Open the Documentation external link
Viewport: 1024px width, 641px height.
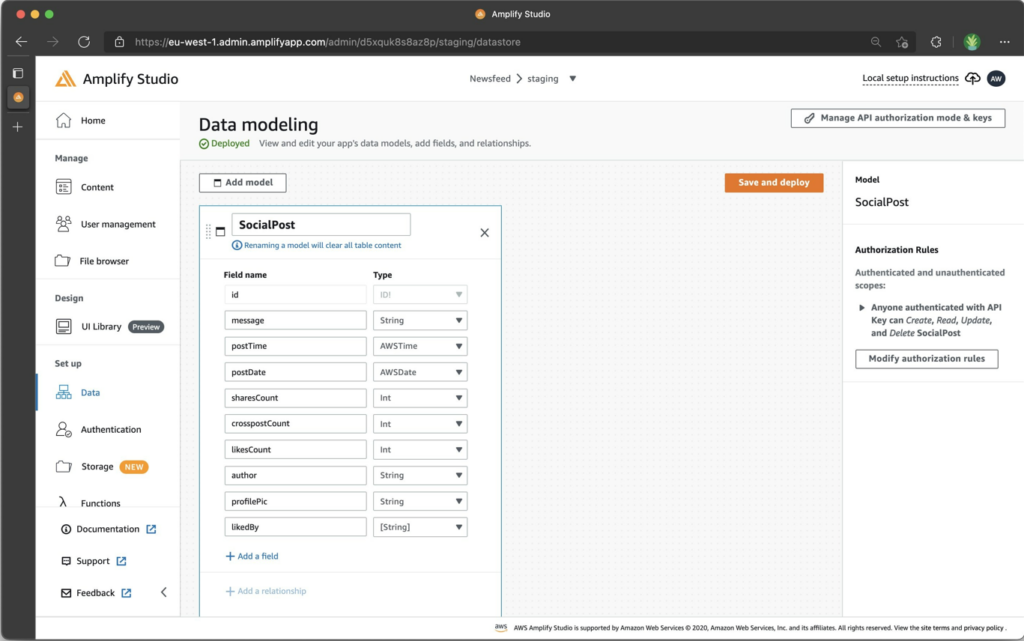(108, 529)
